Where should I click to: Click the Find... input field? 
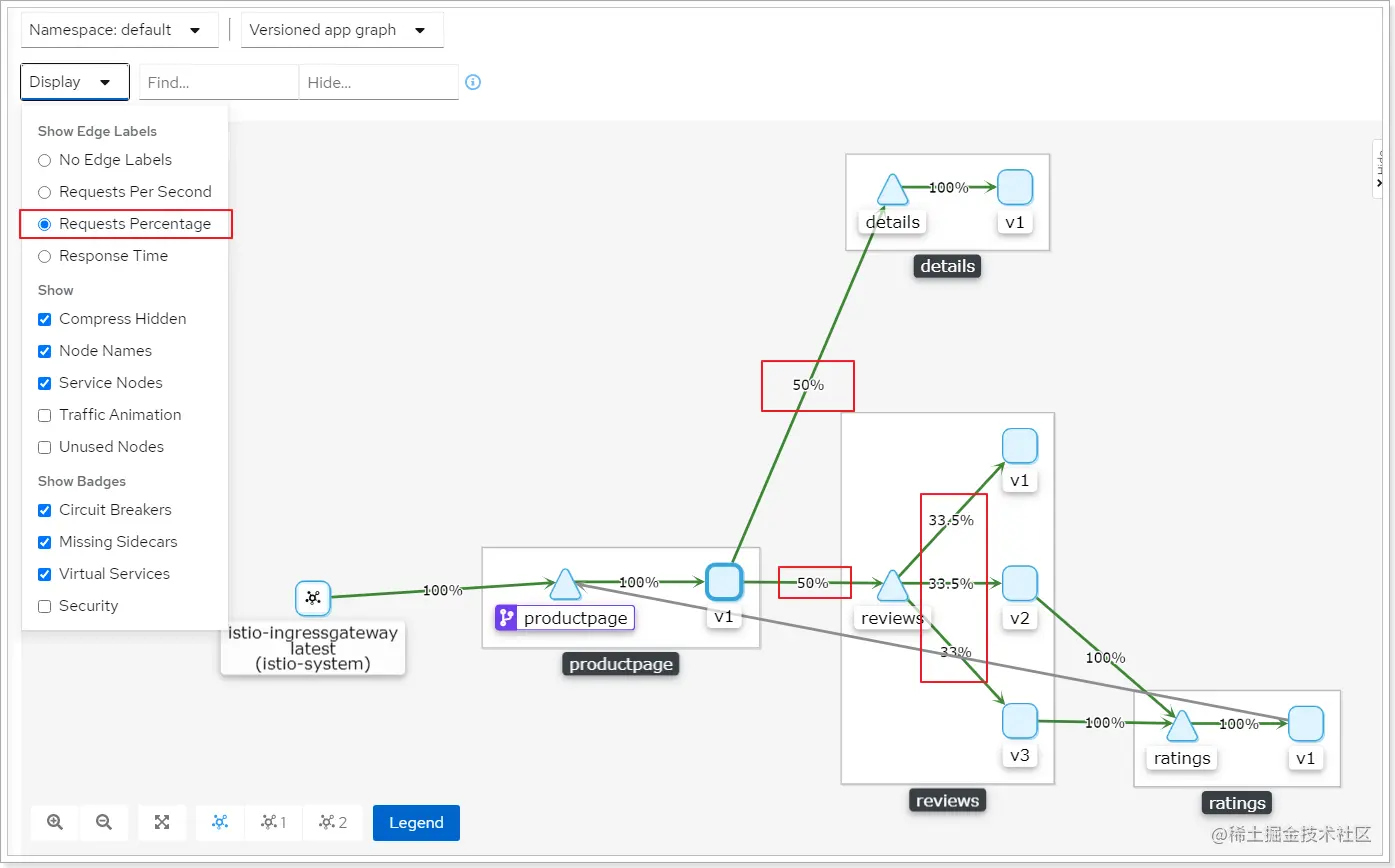[219, 82]
